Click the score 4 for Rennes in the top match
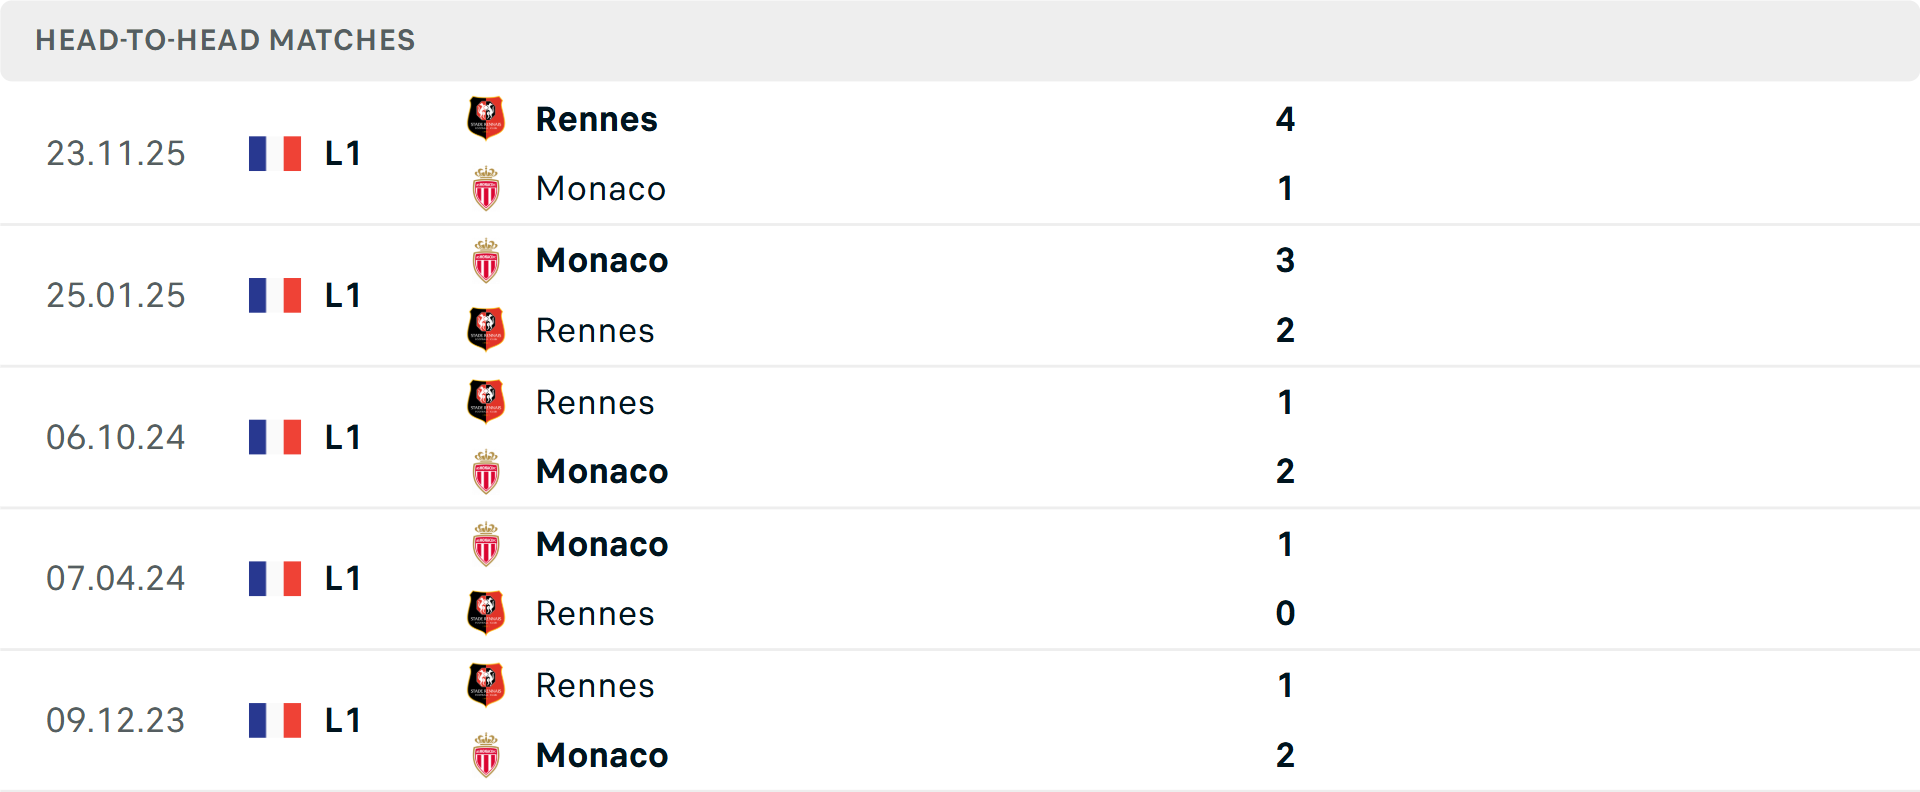Screen dimensions: 1920x792 pos(1286,119)
